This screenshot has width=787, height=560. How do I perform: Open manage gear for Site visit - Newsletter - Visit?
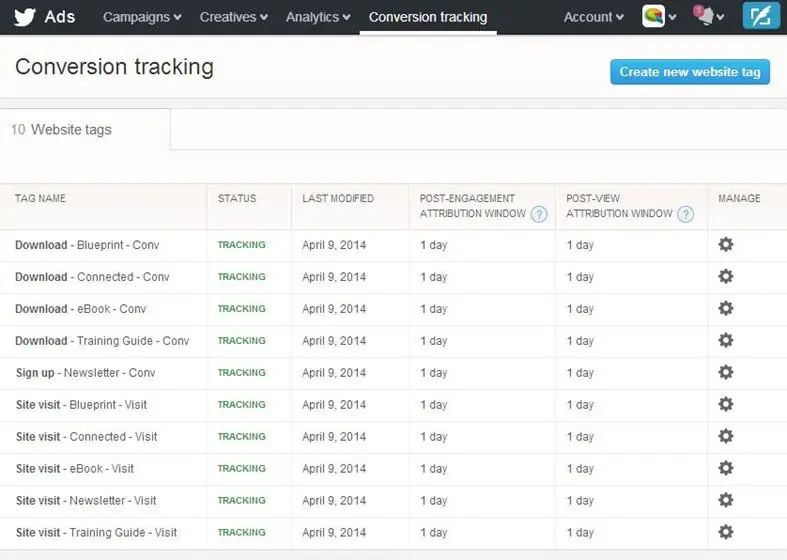pyautogui.click(x=726, y=500)
